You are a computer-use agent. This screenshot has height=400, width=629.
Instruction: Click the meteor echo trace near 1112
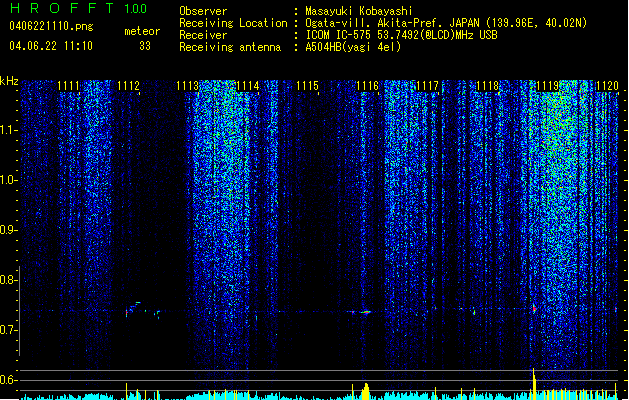coord(133,309)
